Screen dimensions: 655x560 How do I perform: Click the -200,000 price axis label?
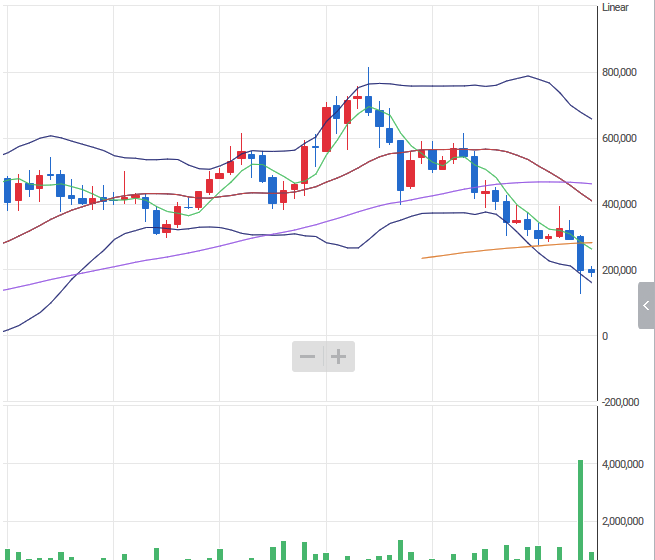click(x=620, y=402)
